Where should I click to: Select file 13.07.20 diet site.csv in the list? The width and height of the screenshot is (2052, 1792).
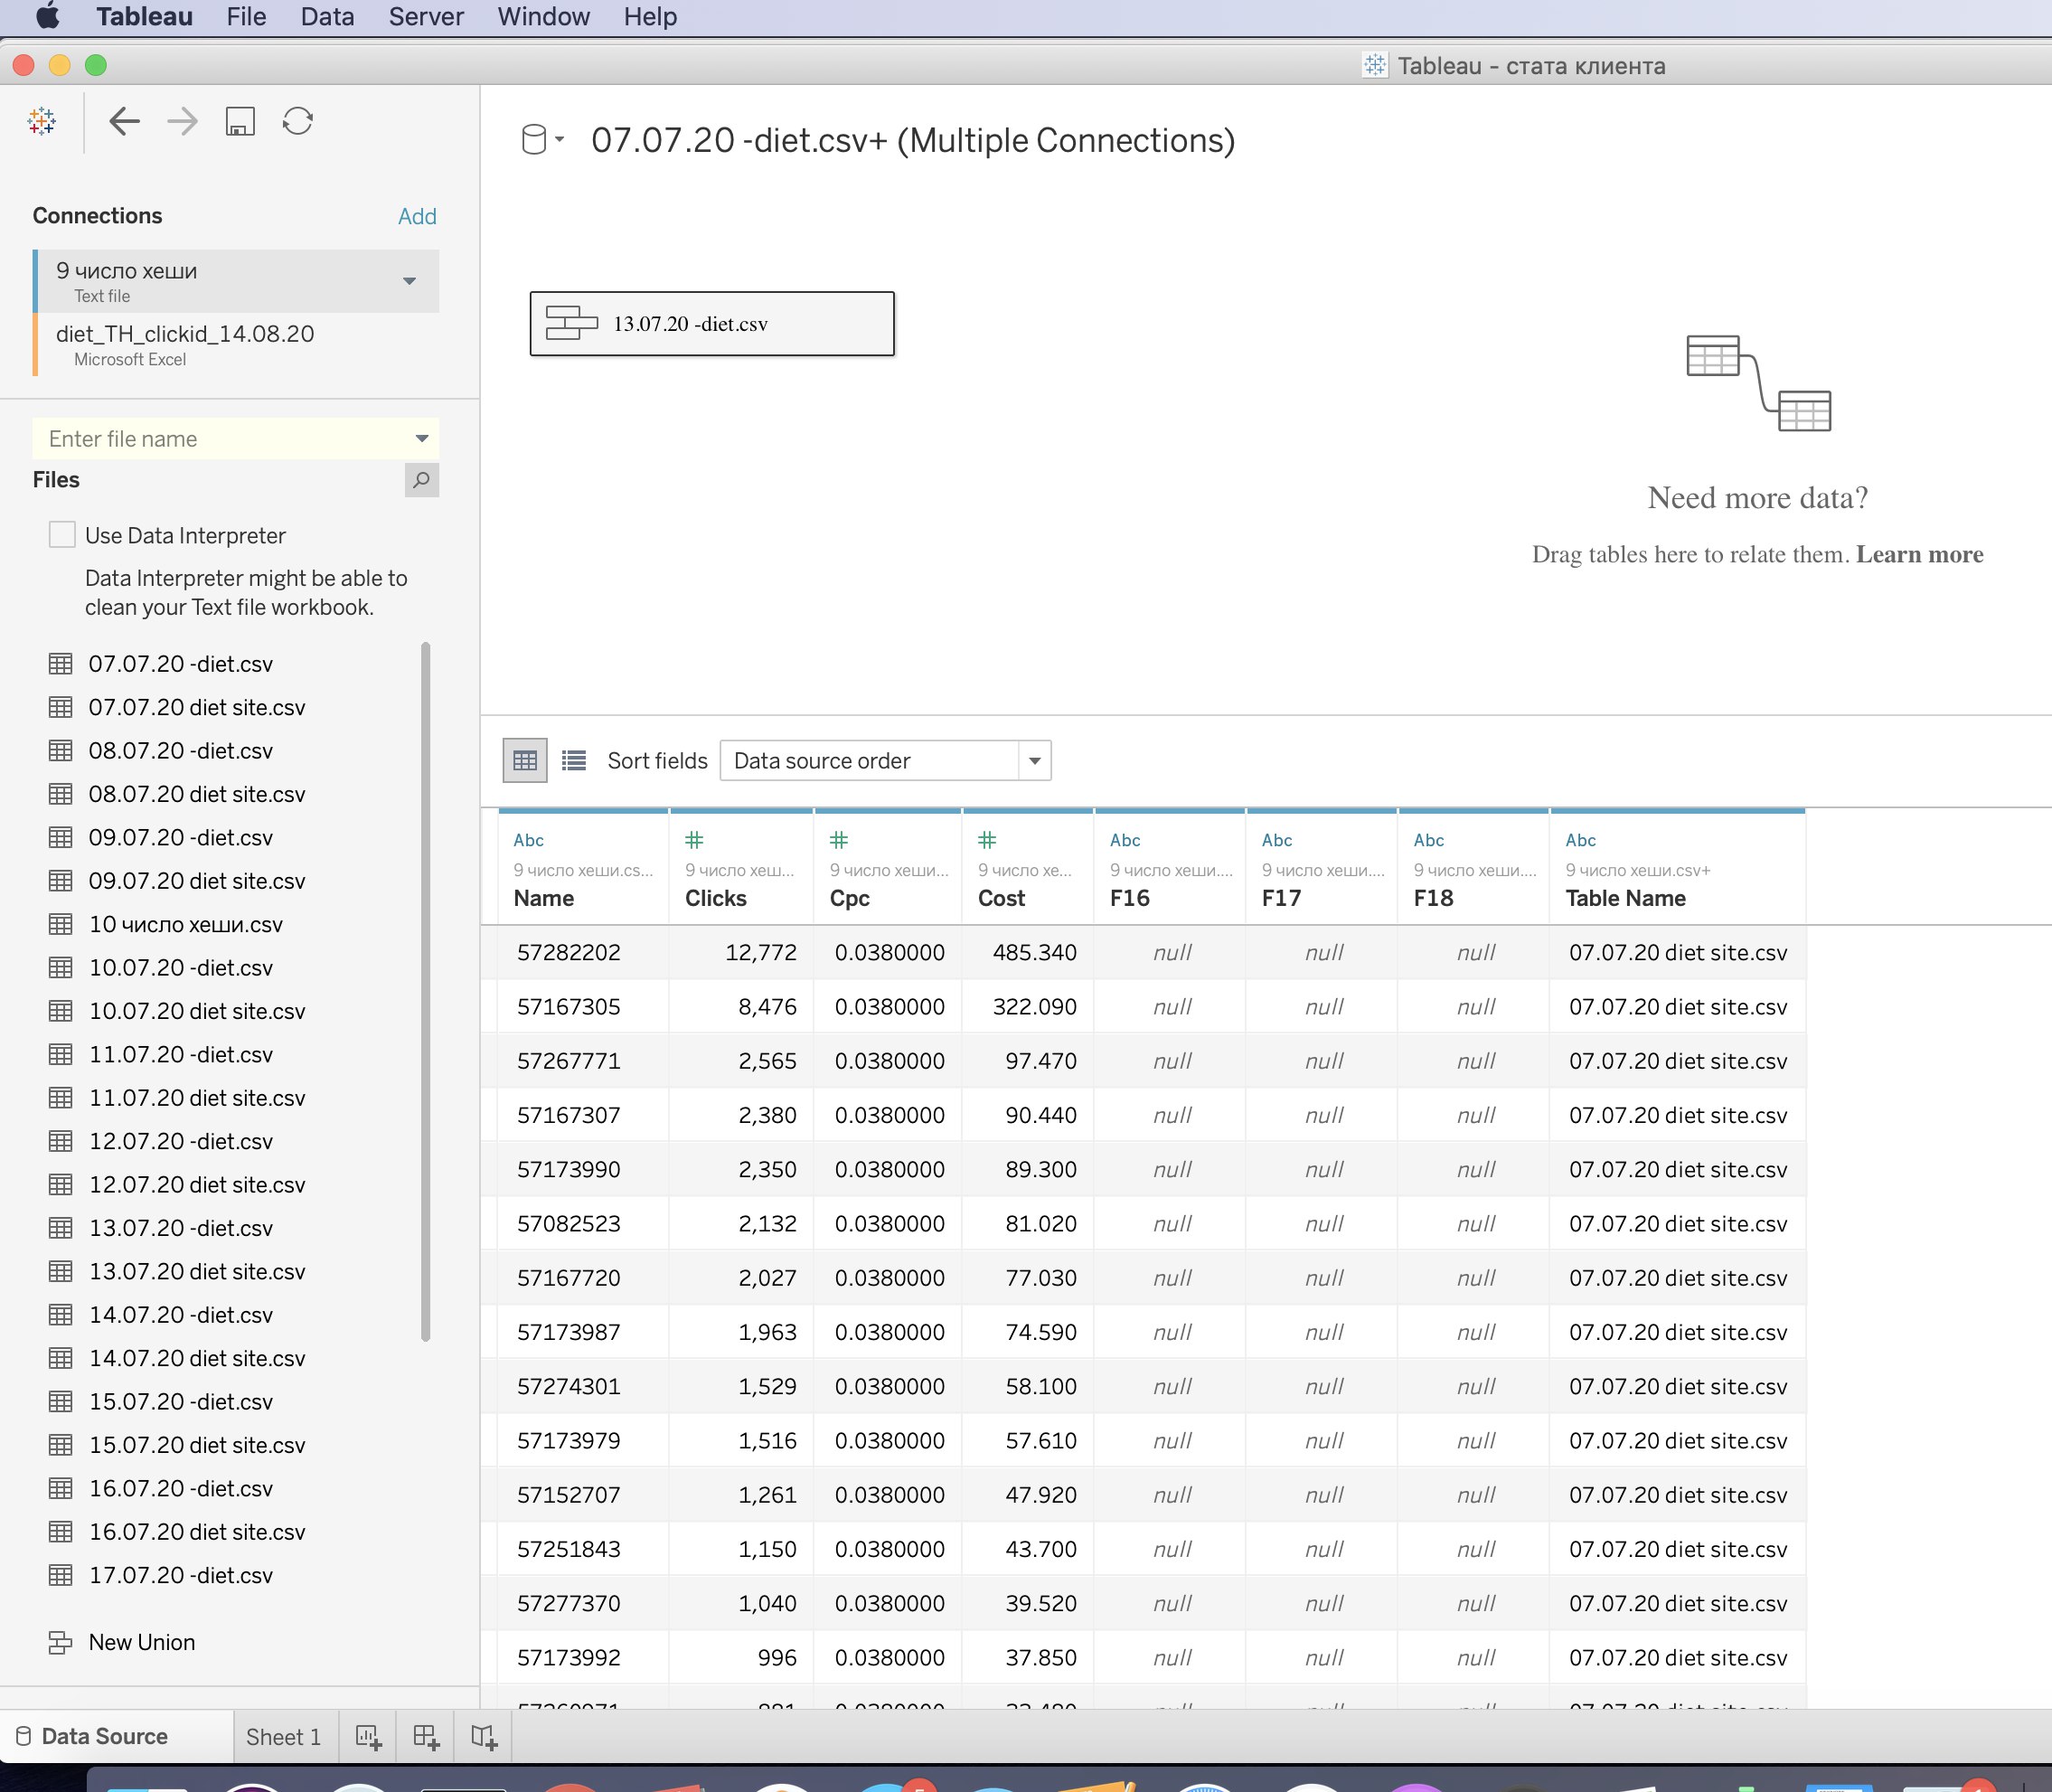(x=197, y=1271)
